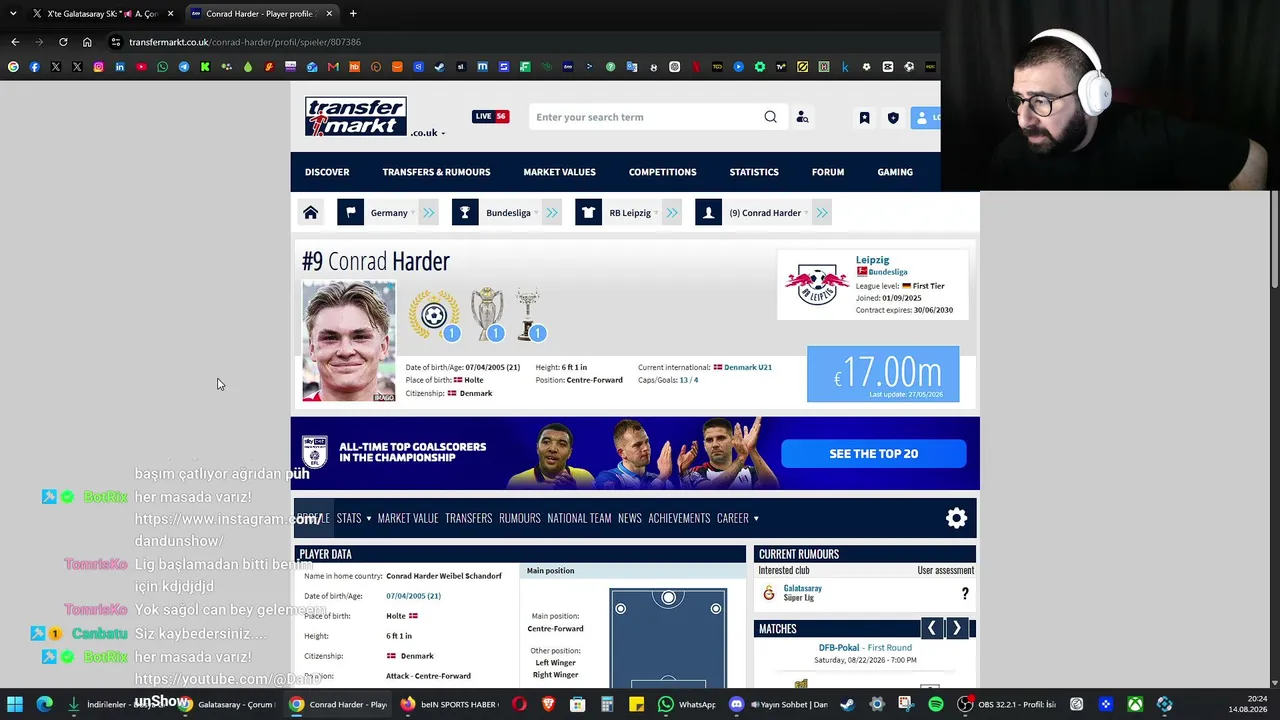
Task: Open the CAREER tab dropdown
Action: point(738,518)
